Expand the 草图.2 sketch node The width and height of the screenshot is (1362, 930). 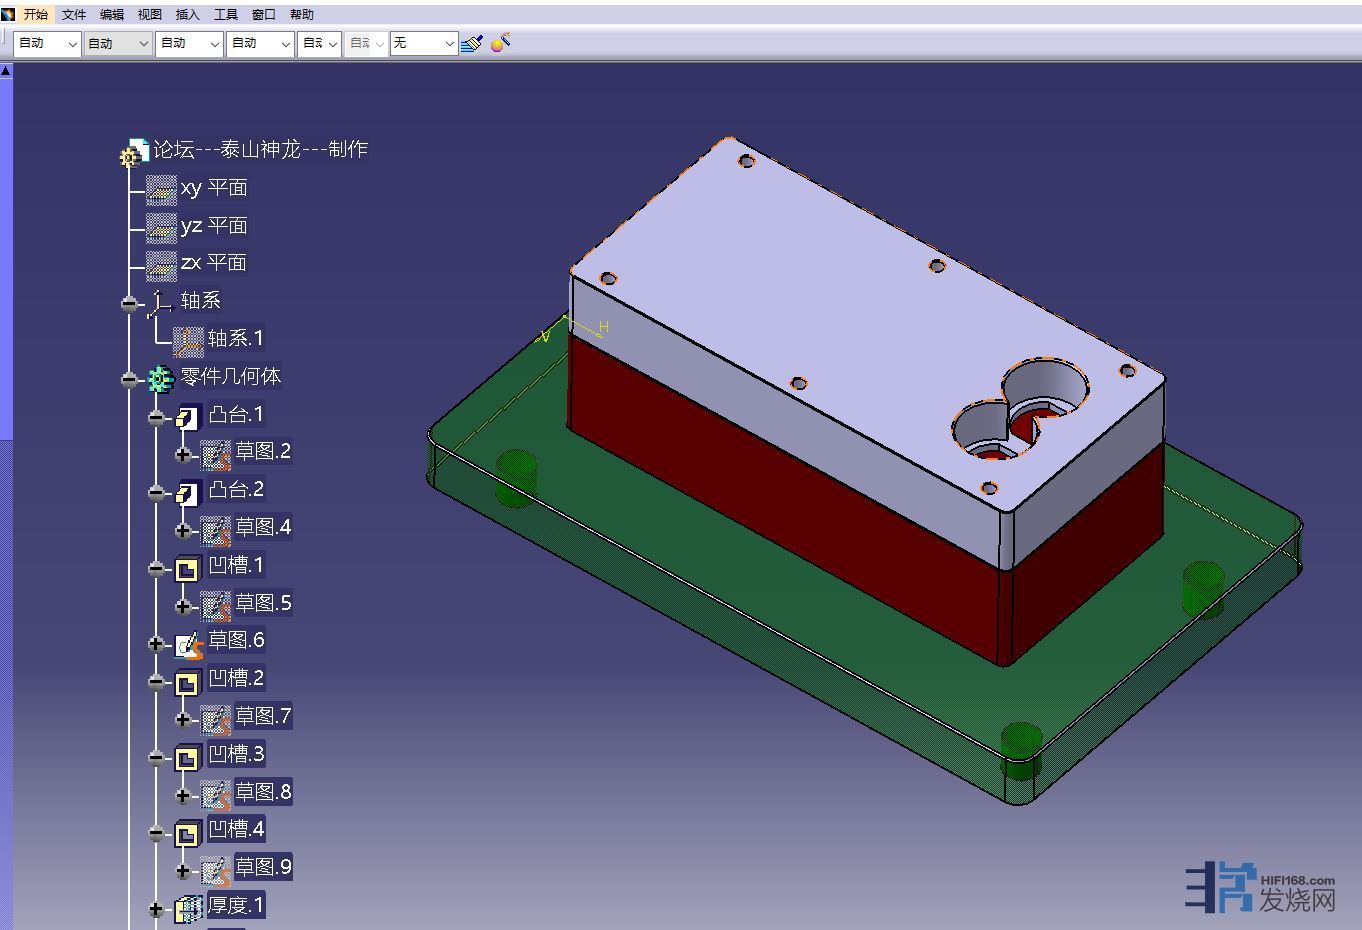click(183, 455)
